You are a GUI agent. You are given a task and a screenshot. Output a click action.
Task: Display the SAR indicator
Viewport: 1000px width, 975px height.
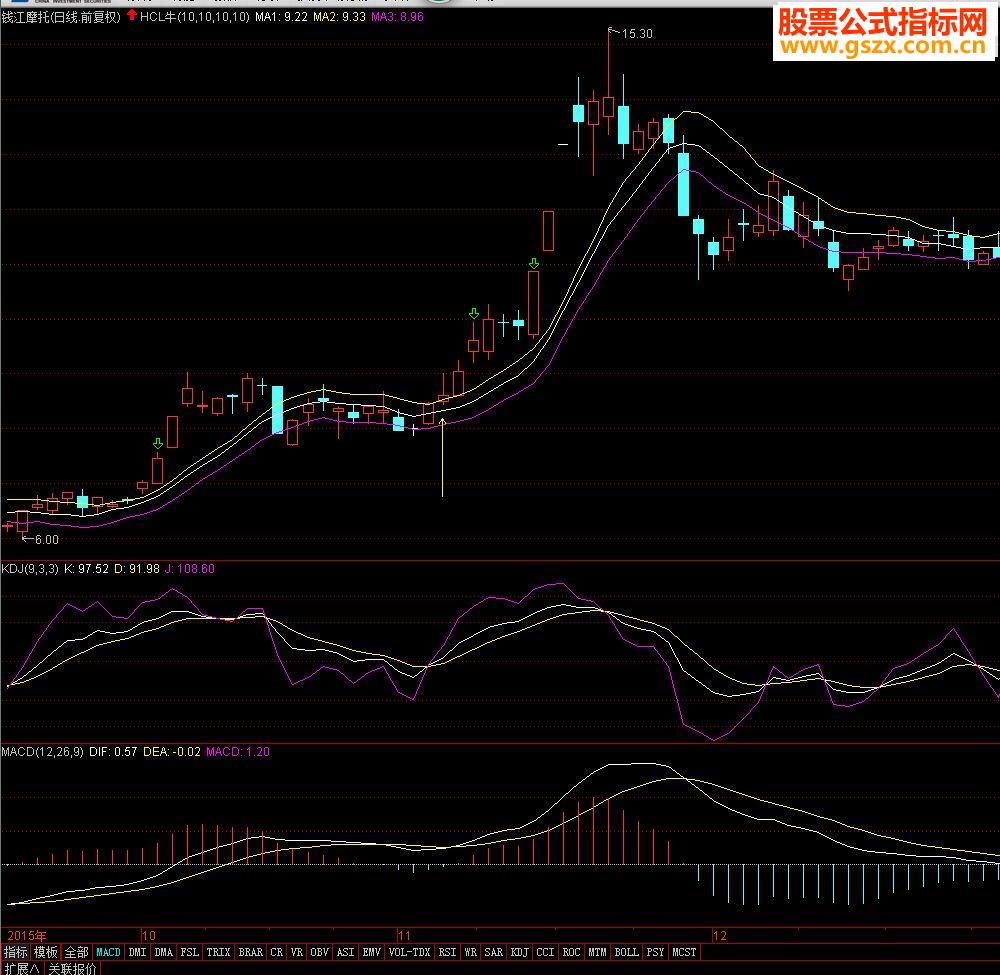click(x=494, y=952)
